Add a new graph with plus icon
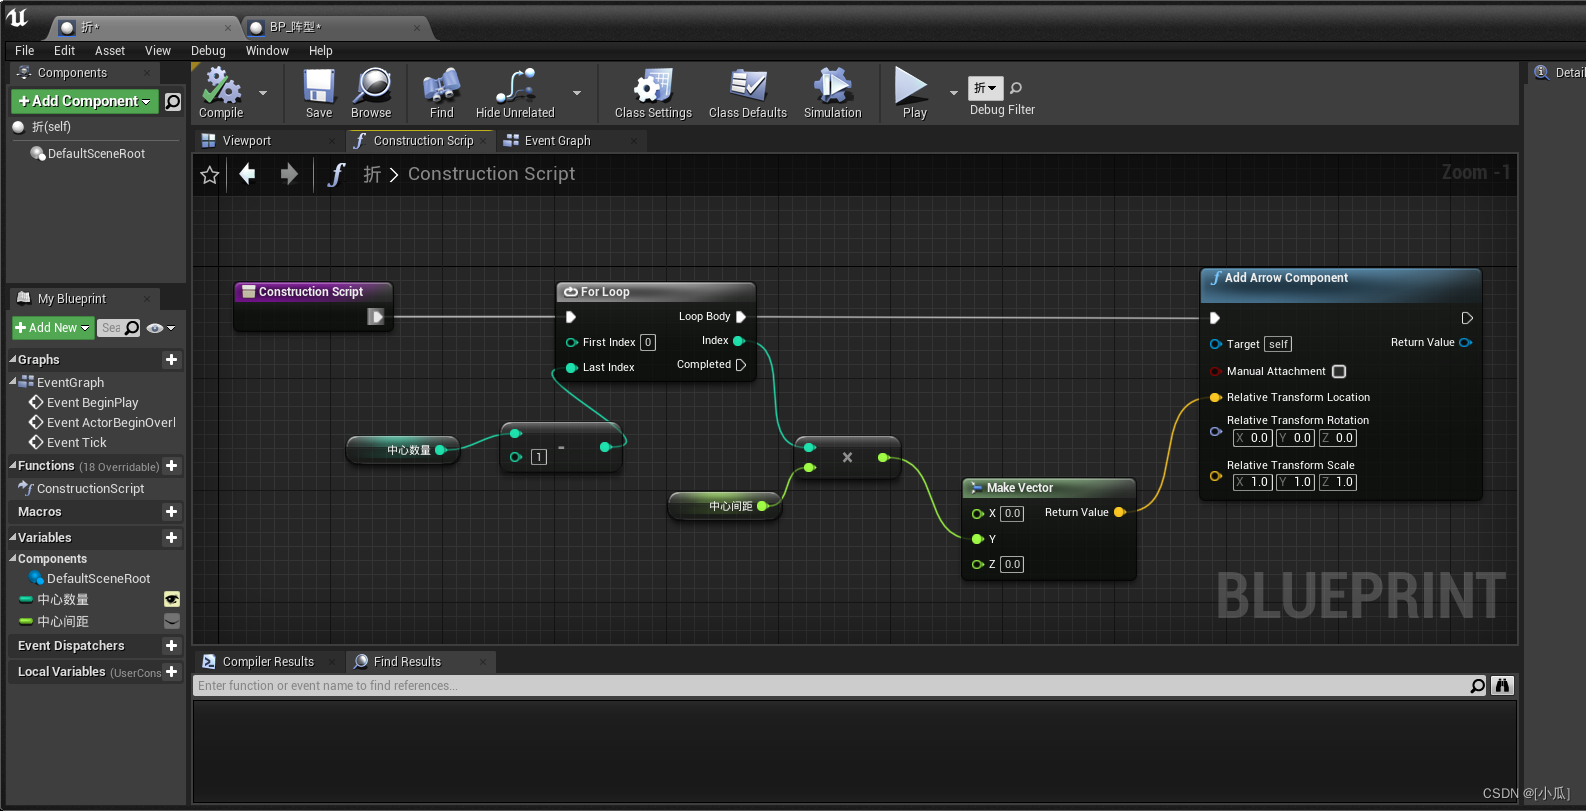The width and height of the screenshot is (1586, 811). (172, 359)
